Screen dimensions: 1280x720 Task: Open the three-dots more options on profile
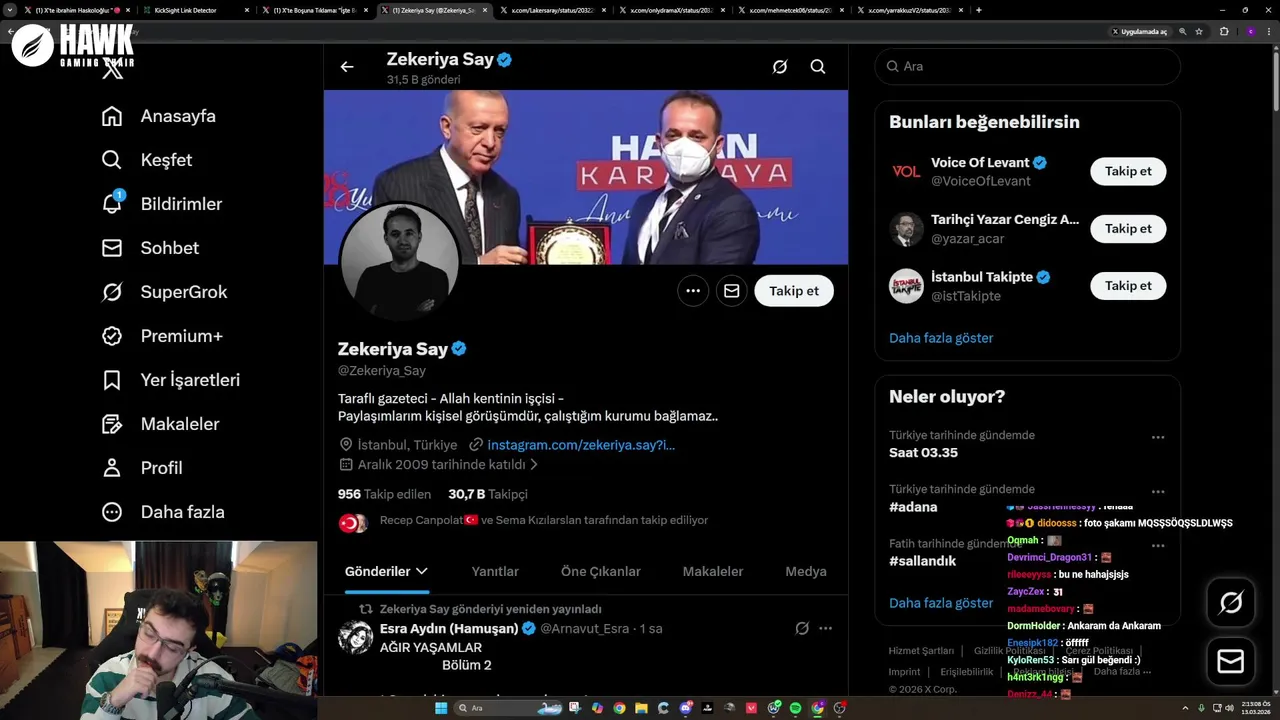coord(693,291)
